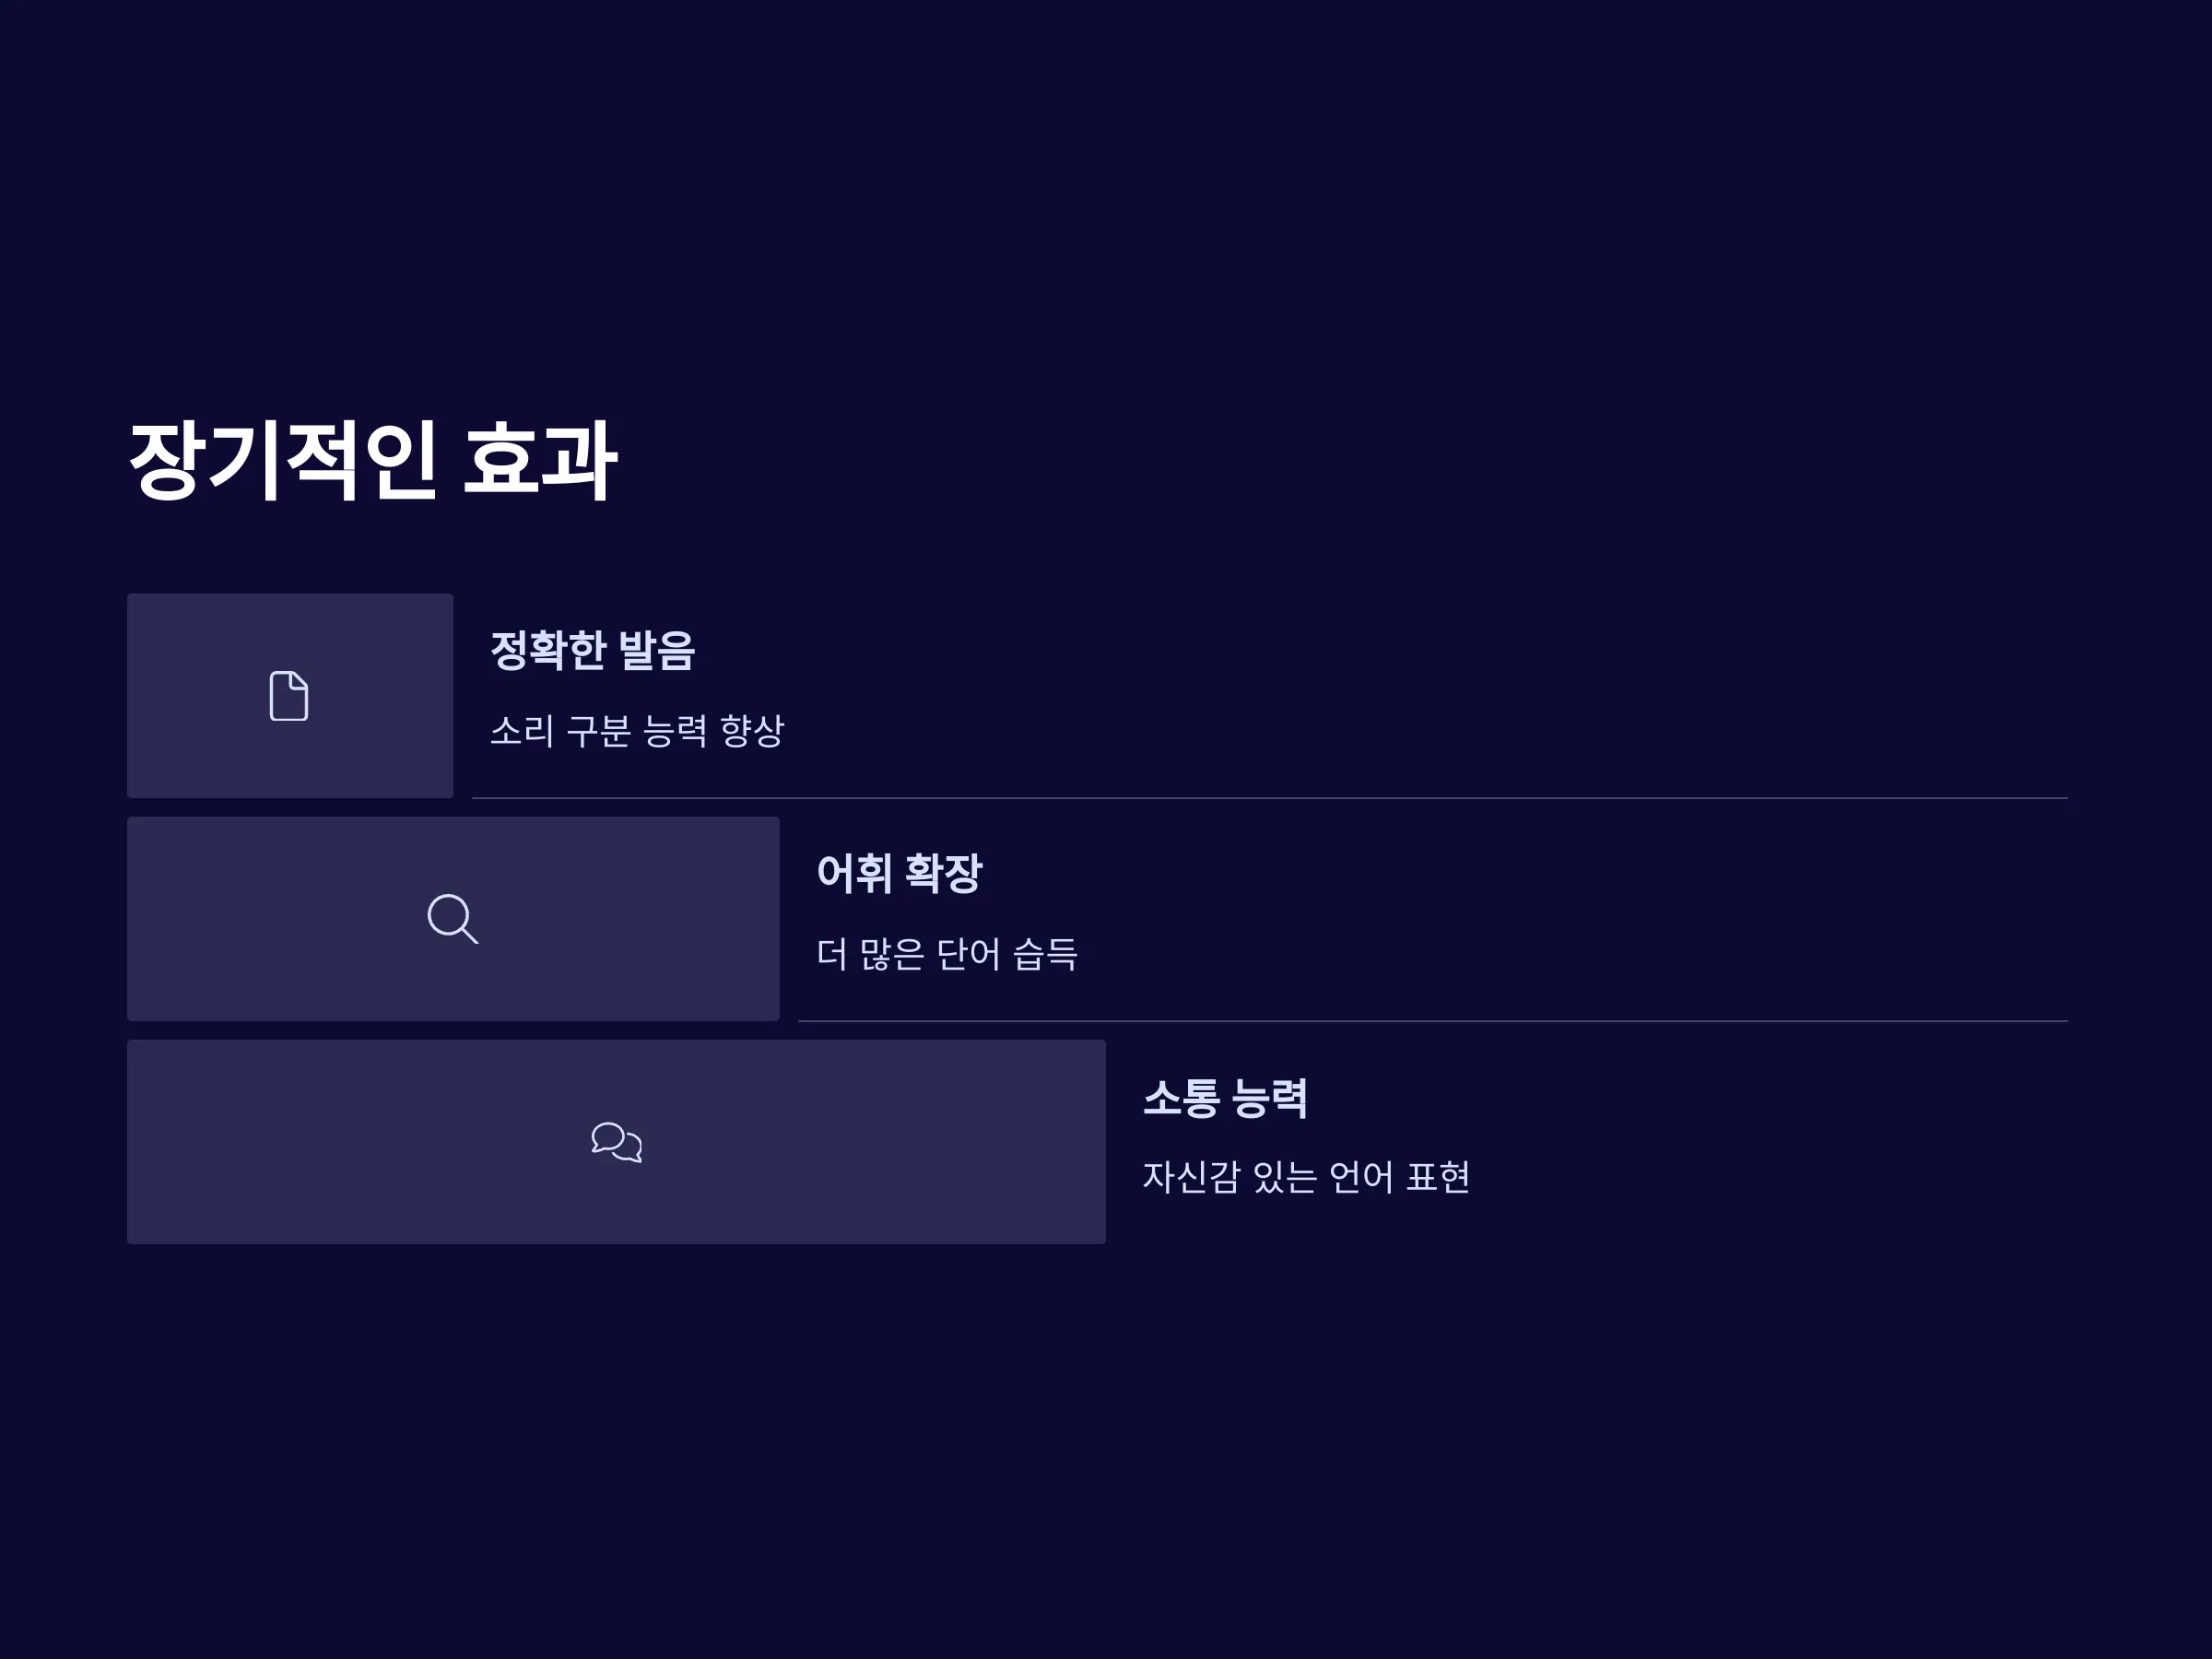
Task: Click the word 확장 in the second heading
Action: click(x=943, y=873)
